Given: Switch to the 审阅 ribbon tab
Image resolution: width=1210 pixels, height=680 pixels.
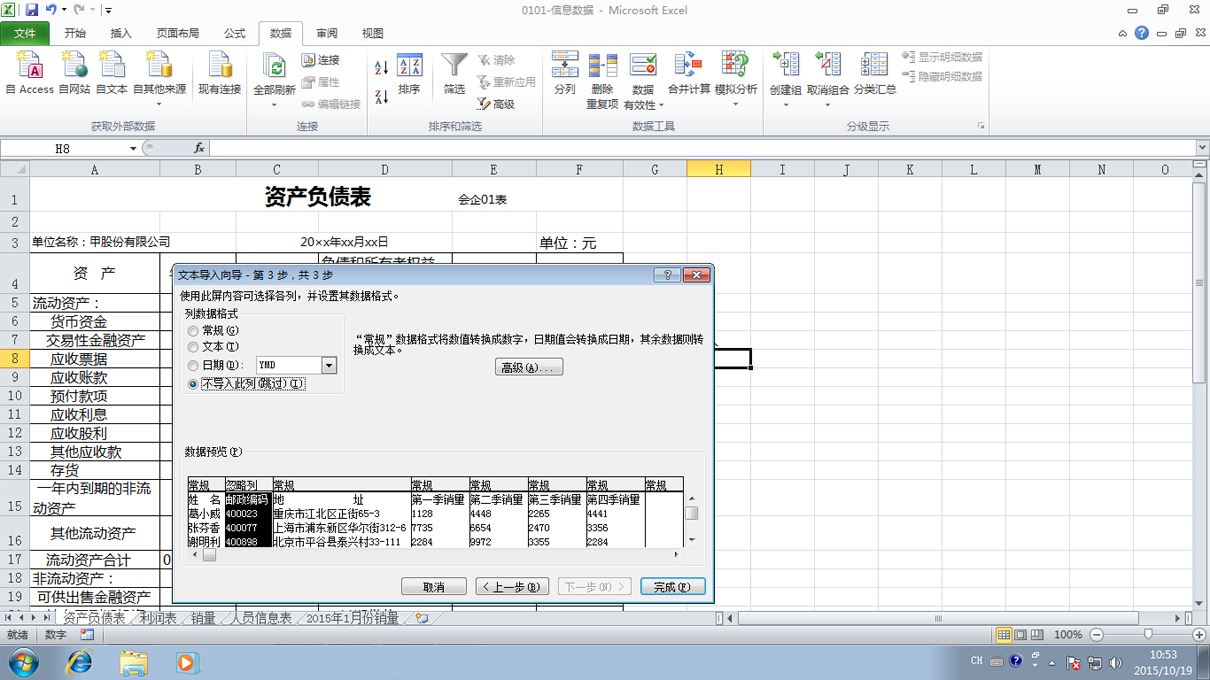Looking at the screenshot, I should click(x=327, y=33).
